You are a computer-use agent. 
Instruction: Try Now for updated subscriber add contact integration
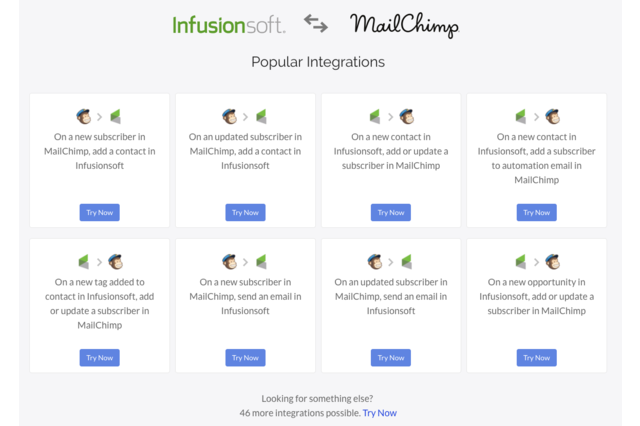click(x=245, y=213)
